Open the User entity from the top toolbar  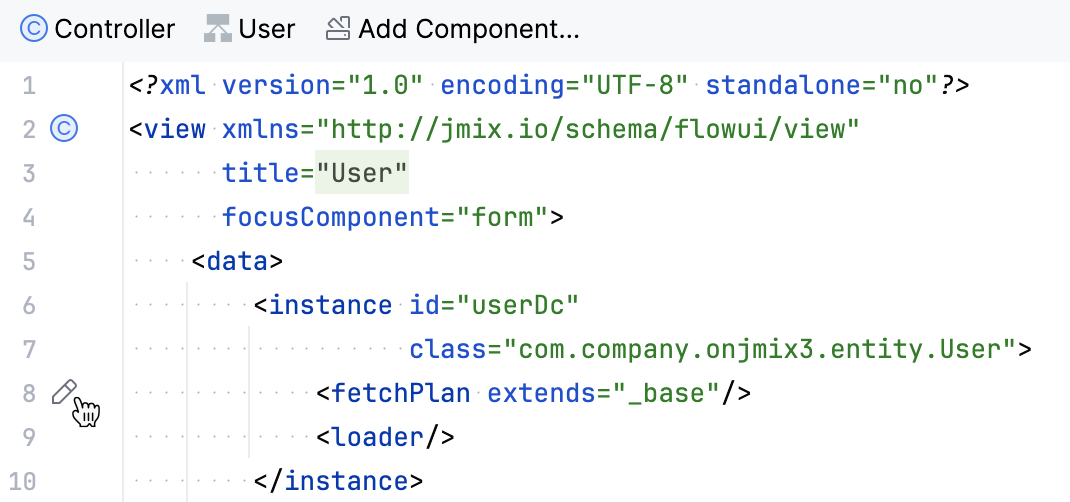tap(250, 29)
